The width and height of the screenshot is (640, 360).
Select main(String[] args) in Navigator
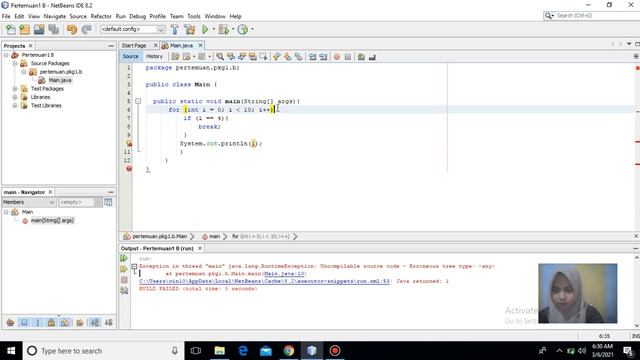point(52,220)
